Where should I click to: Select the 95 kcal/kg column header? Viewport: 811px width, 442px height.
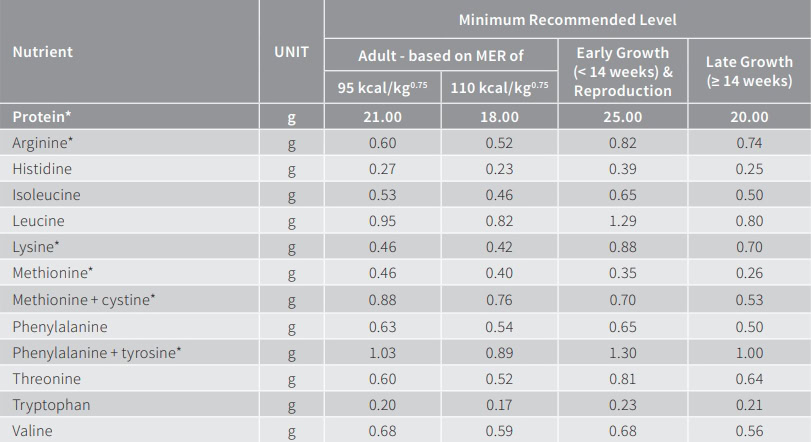coord(382,87)
